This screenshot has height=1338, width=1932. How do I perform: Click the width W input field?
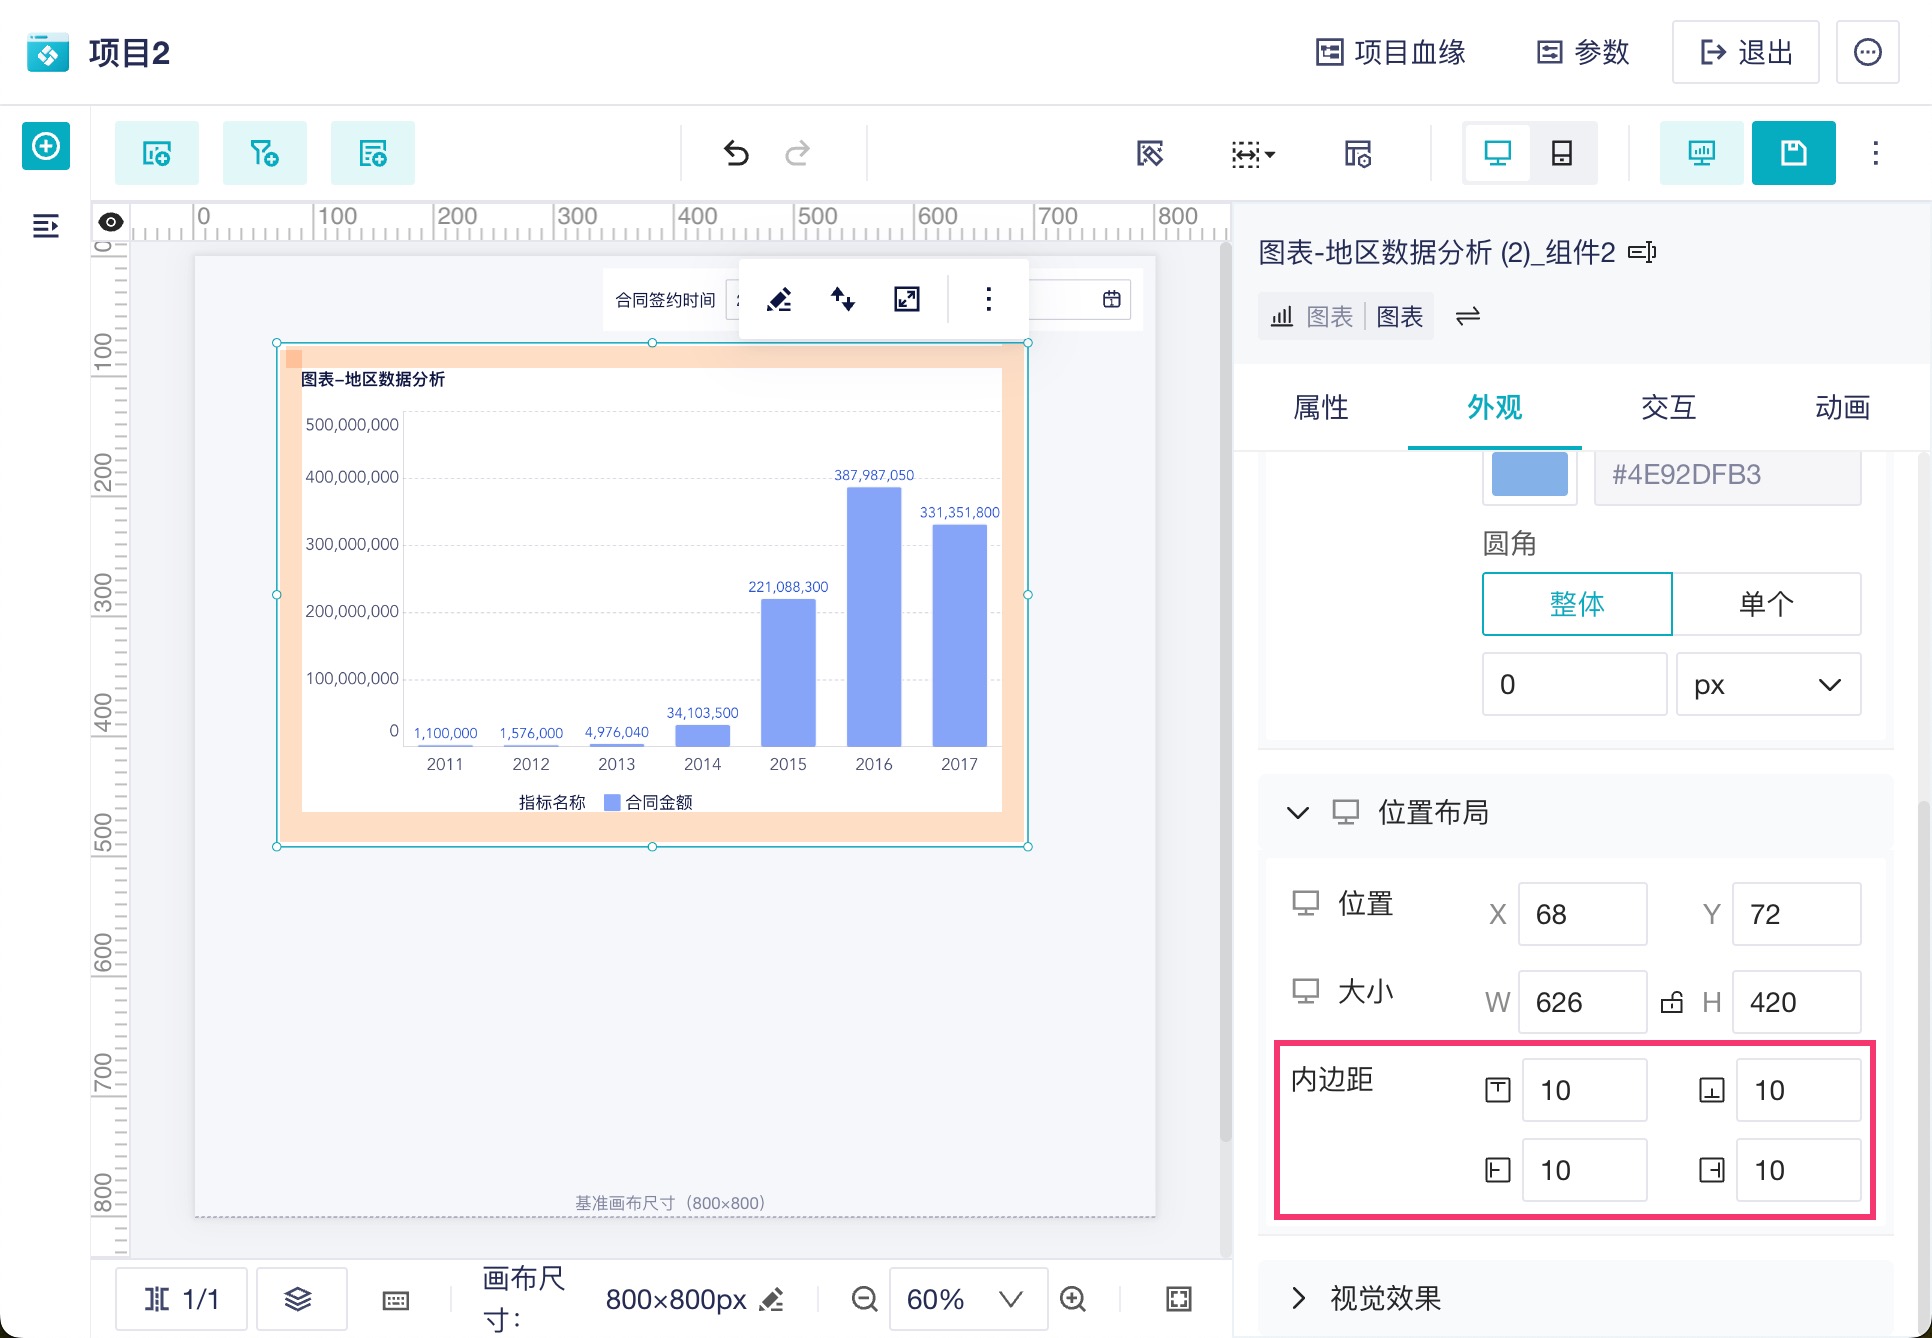click(1581, 1002)
